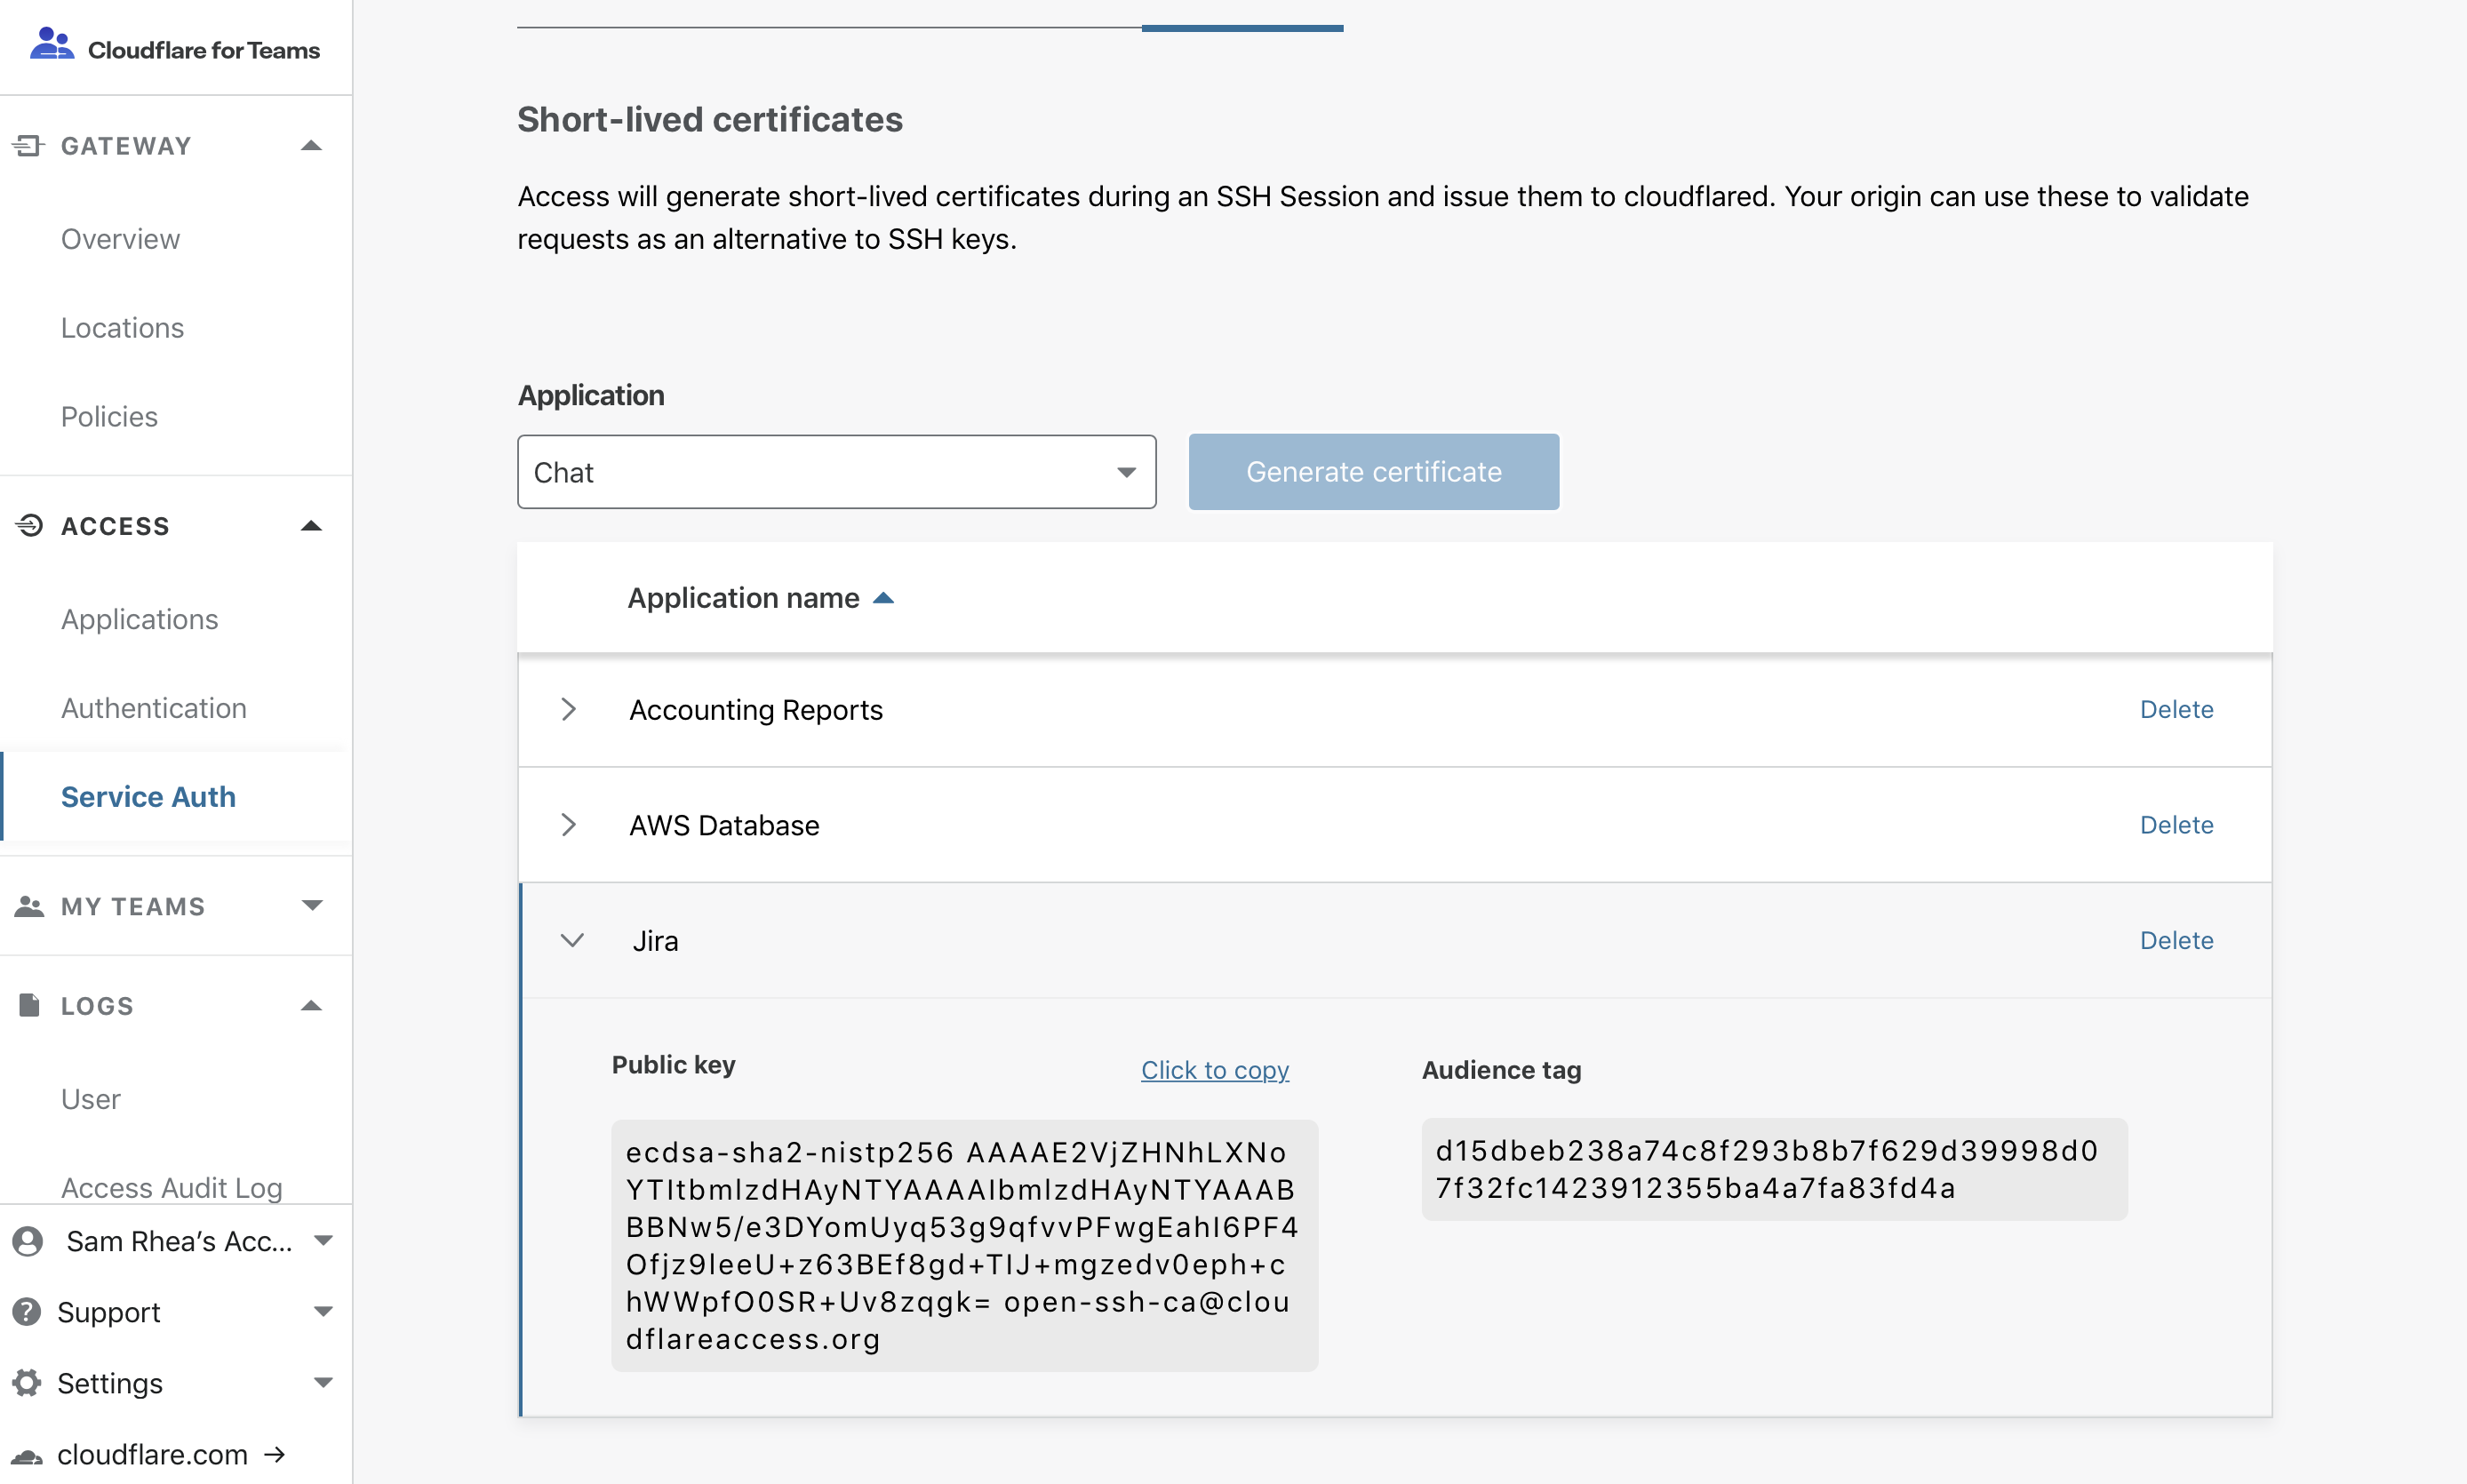Click the My Teams people icon
The image size is (2467, 1484).
(28, 906)
